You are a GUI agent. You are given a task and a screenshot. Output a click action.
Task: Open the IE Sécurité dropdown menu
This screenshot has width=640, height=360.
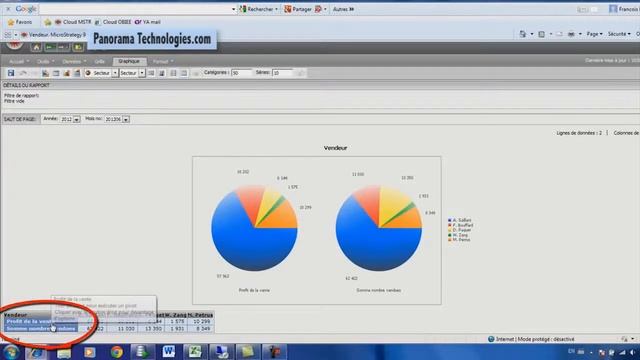[619, 34]
